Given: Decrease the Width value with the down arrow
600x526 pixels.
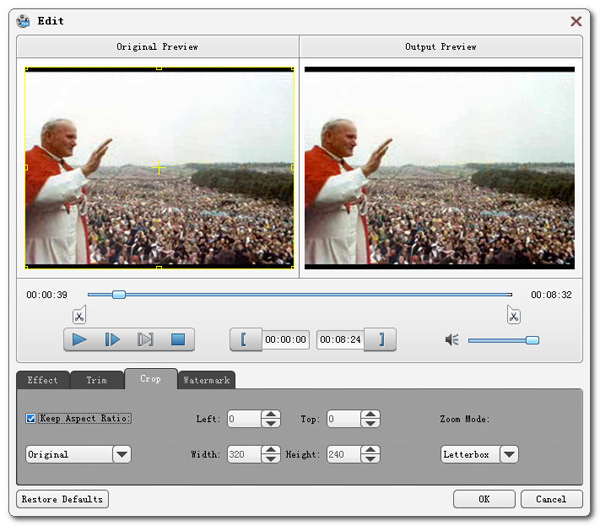Looking at the screenshot, I should coord(271,459).
